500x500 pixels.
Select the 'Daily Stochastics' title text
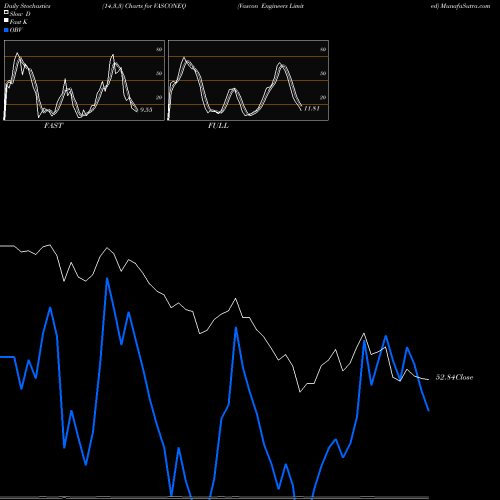(27, 6)
